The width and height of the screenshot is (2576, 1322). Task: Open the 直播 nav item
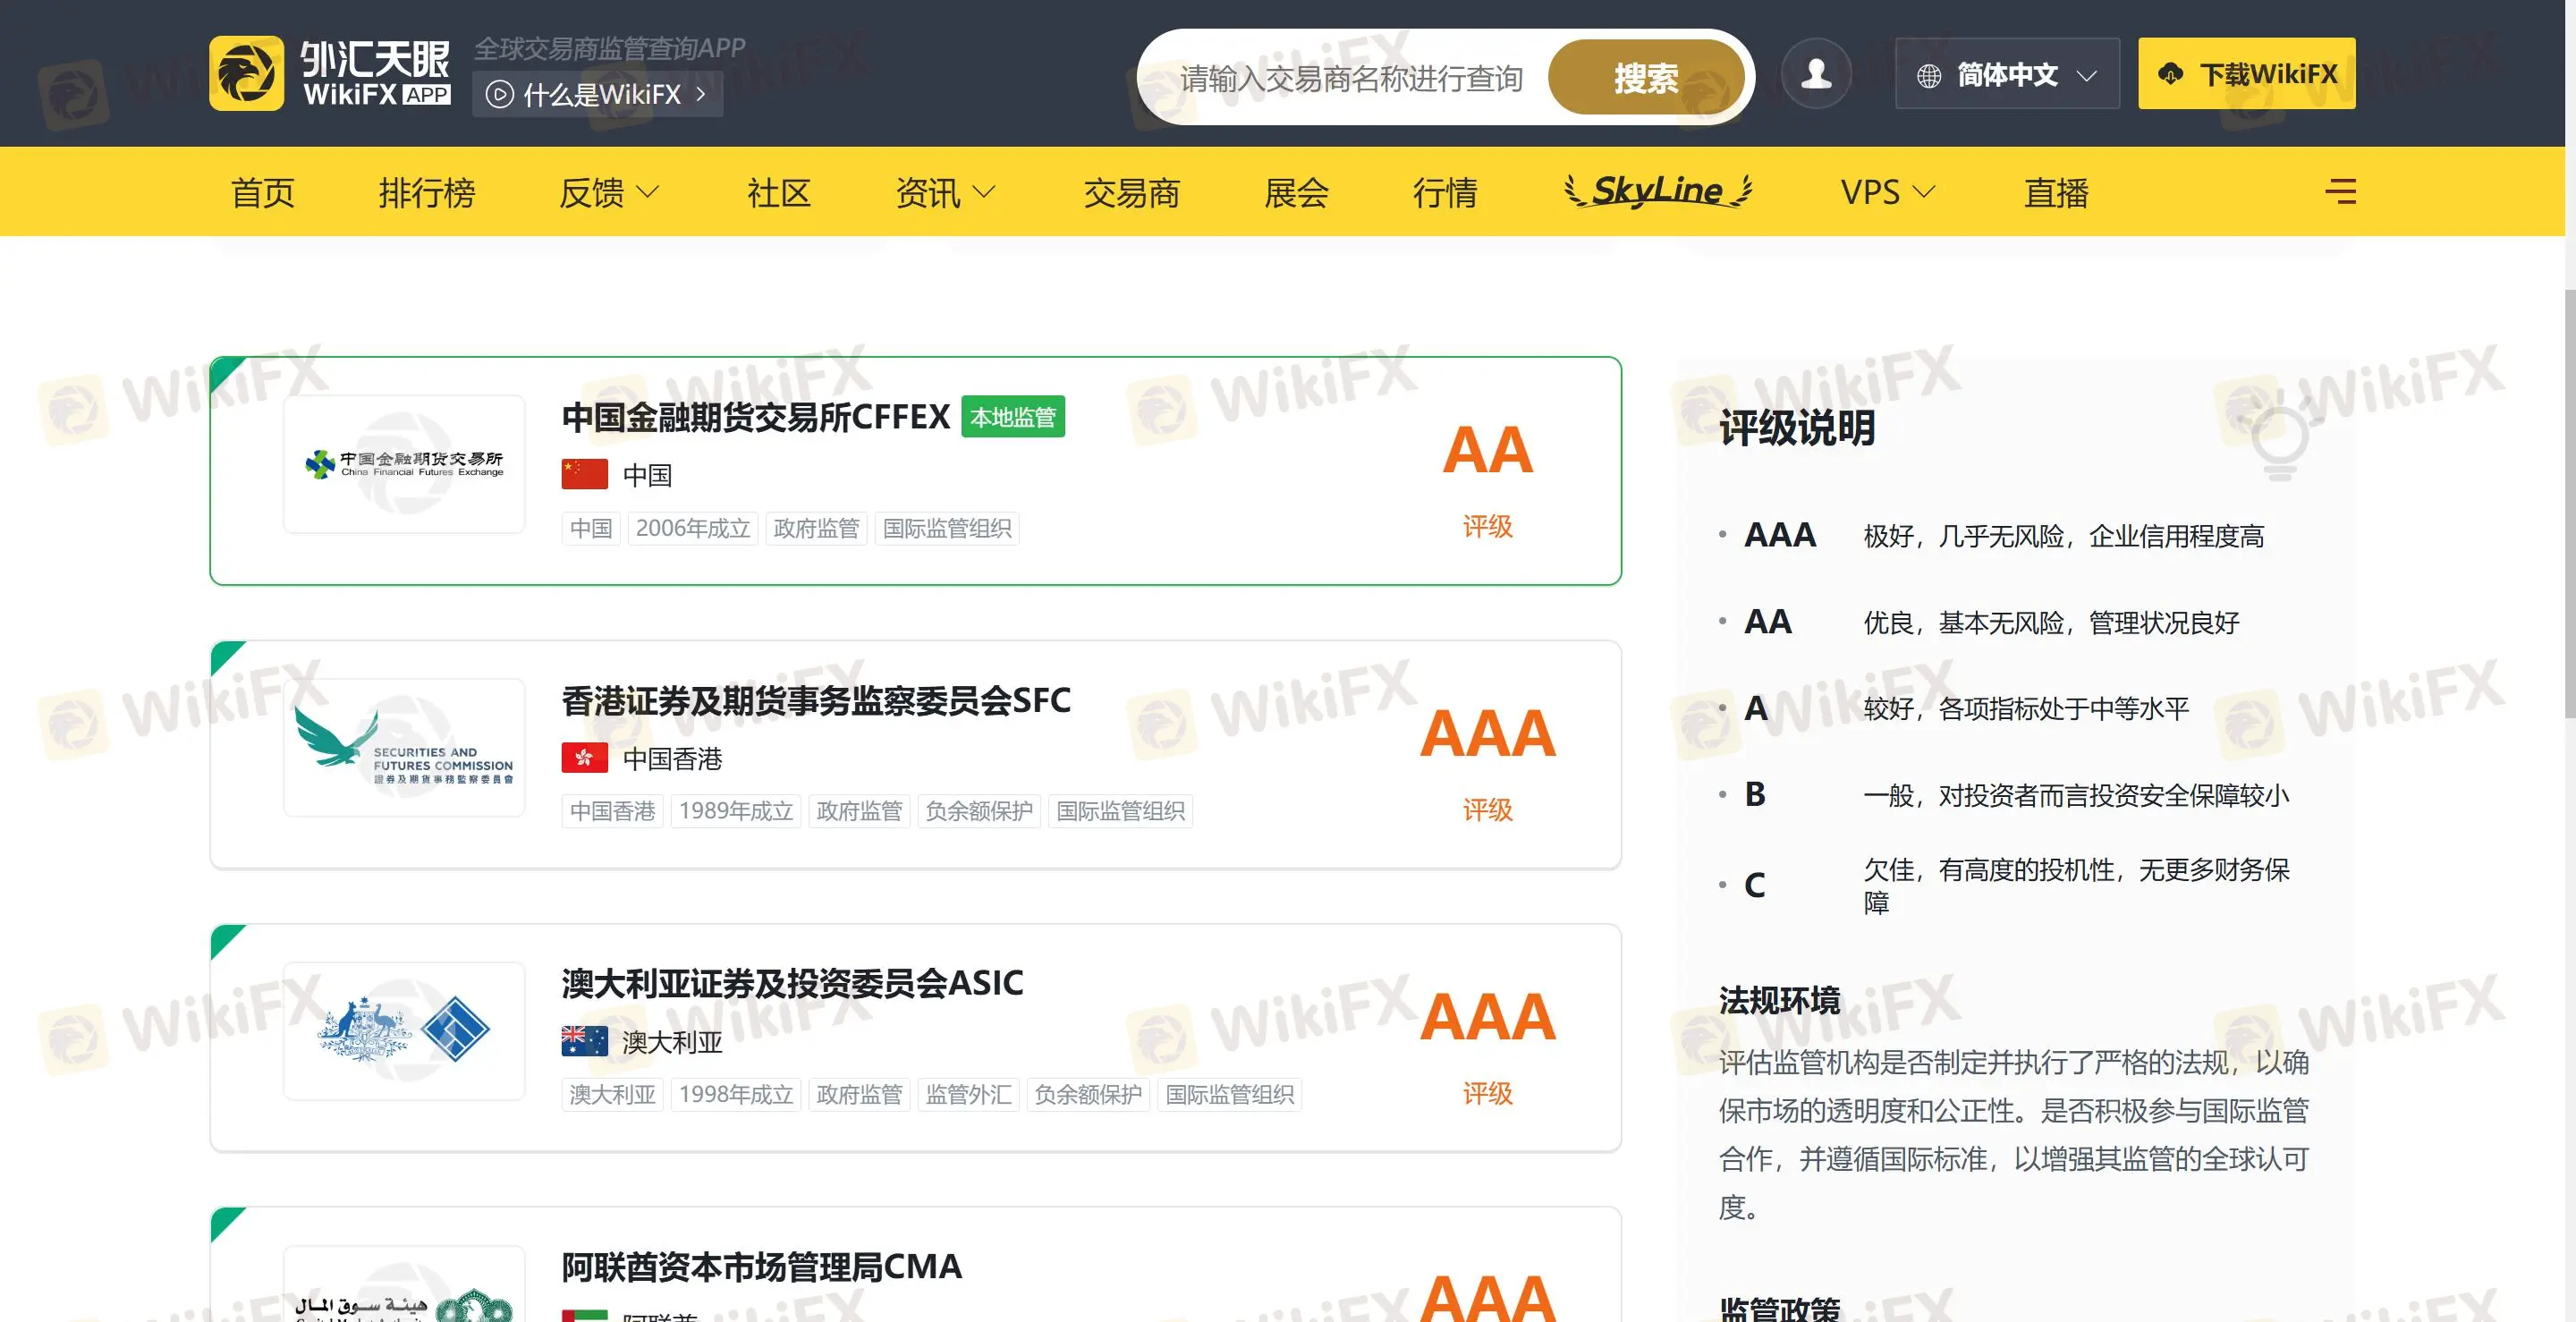[x=2056, y=192]
